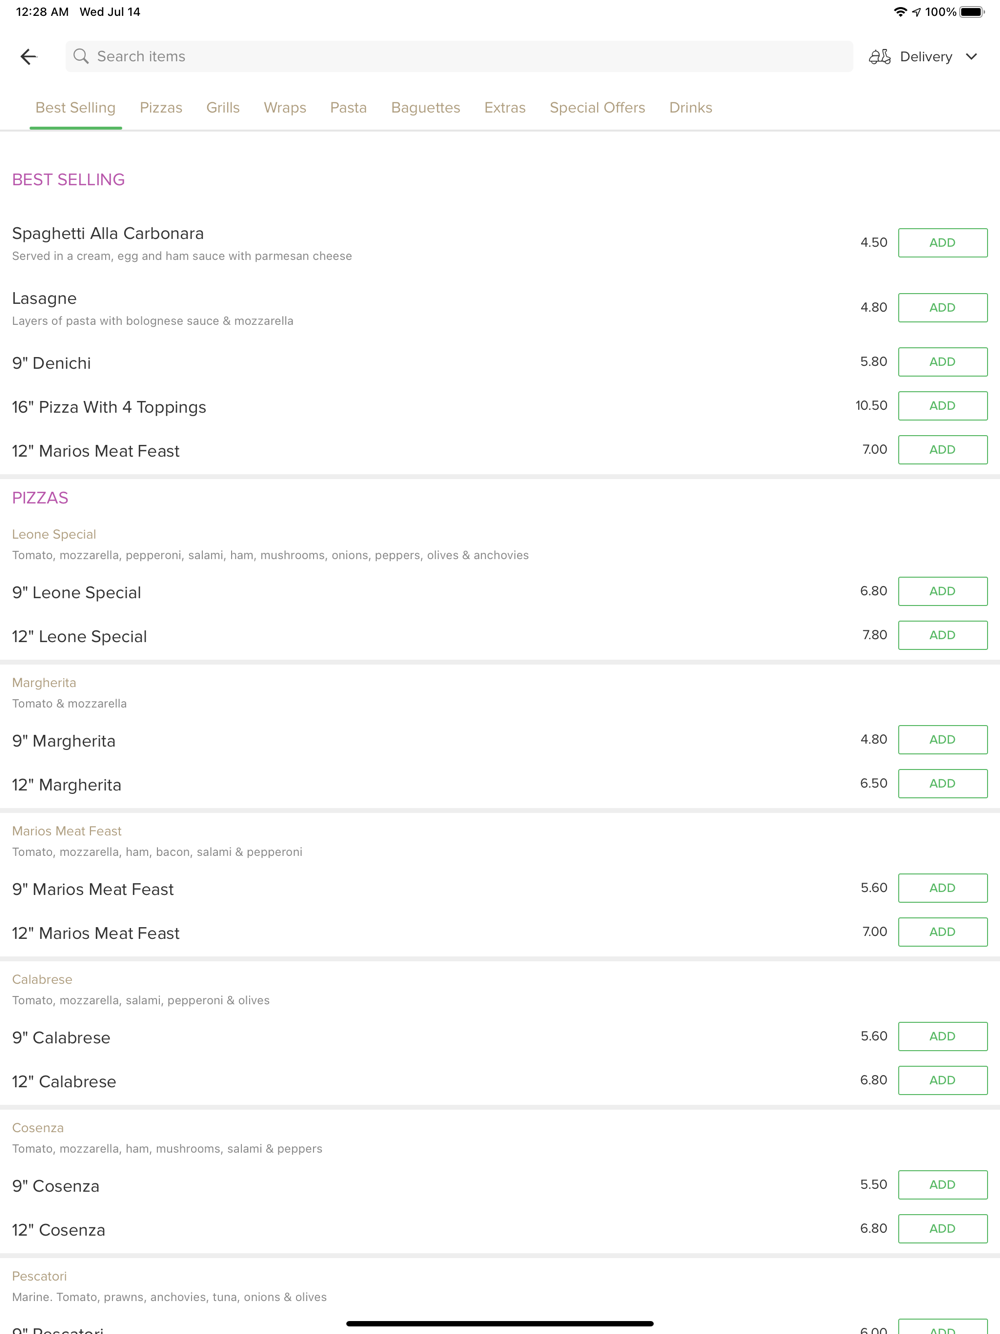Add Spaghetti Alla Carbonara to order
This screenshot has width=1000, height=1334.
point(942,243)
